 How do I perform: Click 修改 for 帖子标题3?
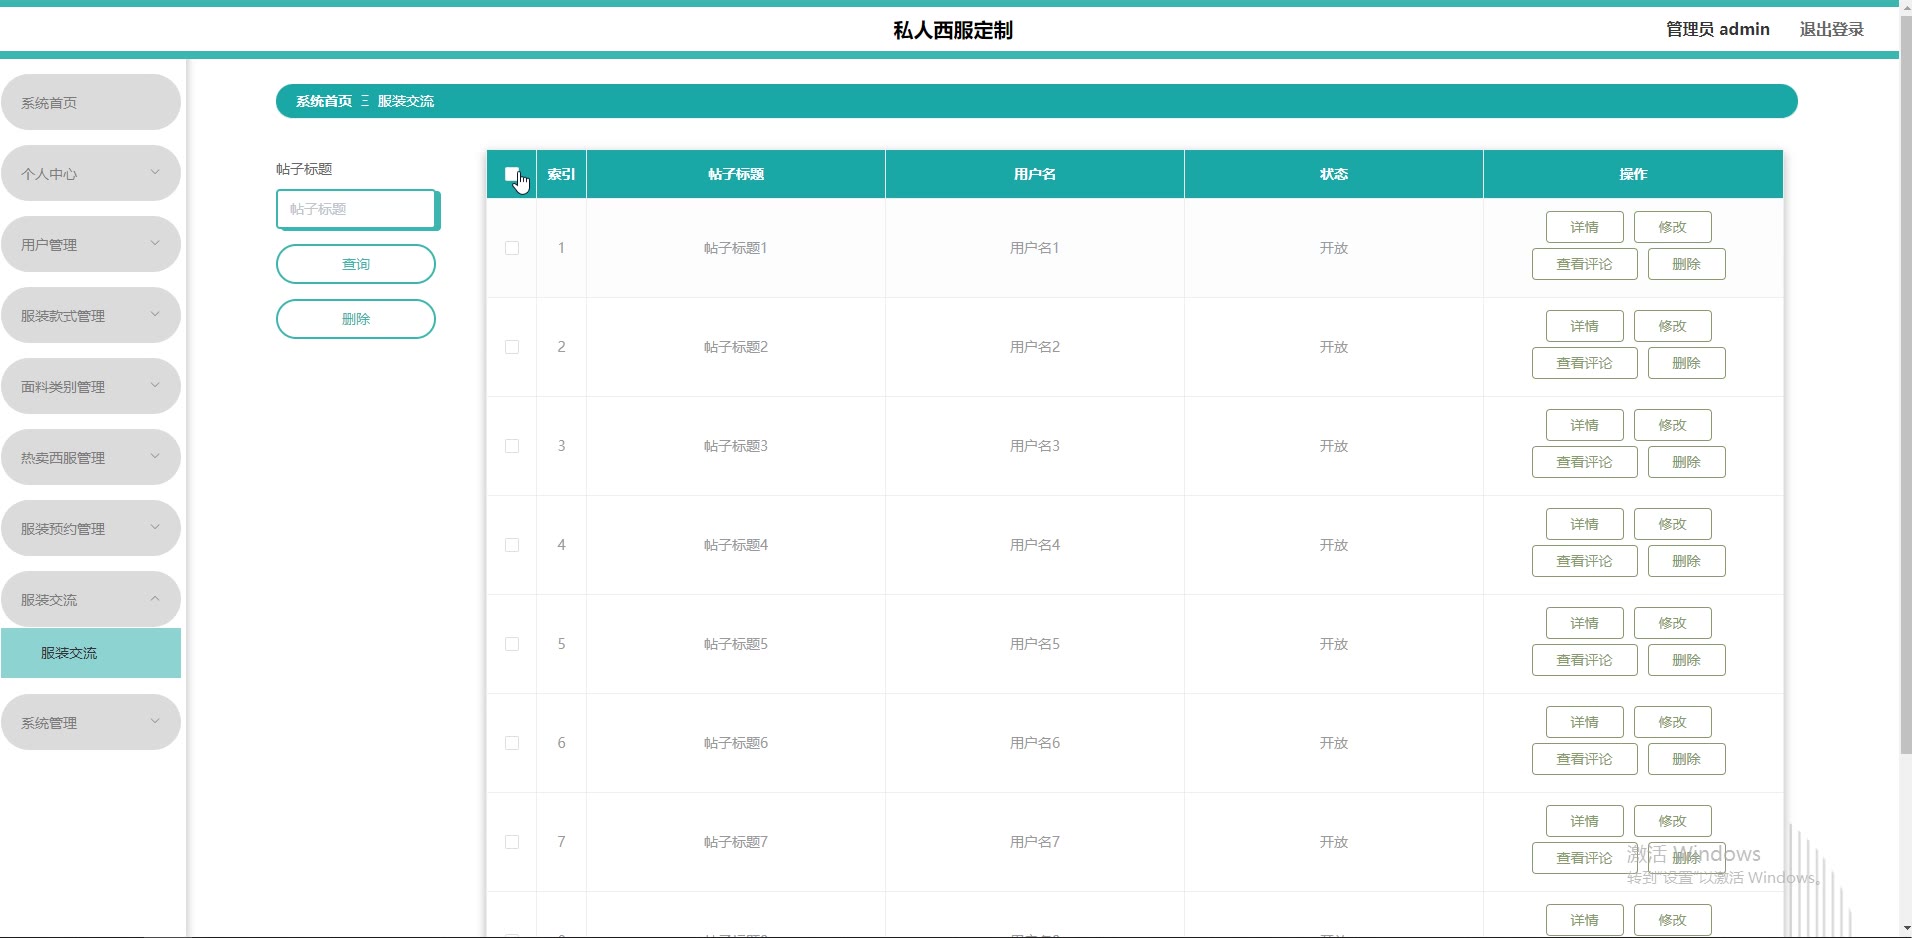[x=1673, y=425]
